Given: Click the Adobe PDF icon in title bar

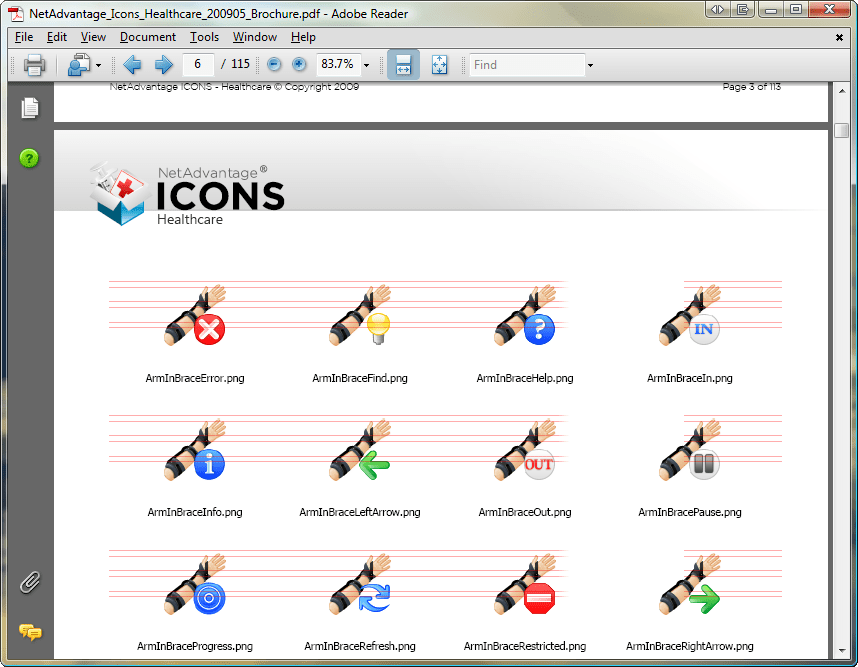Looking at the screenshot, I should 16,13.
